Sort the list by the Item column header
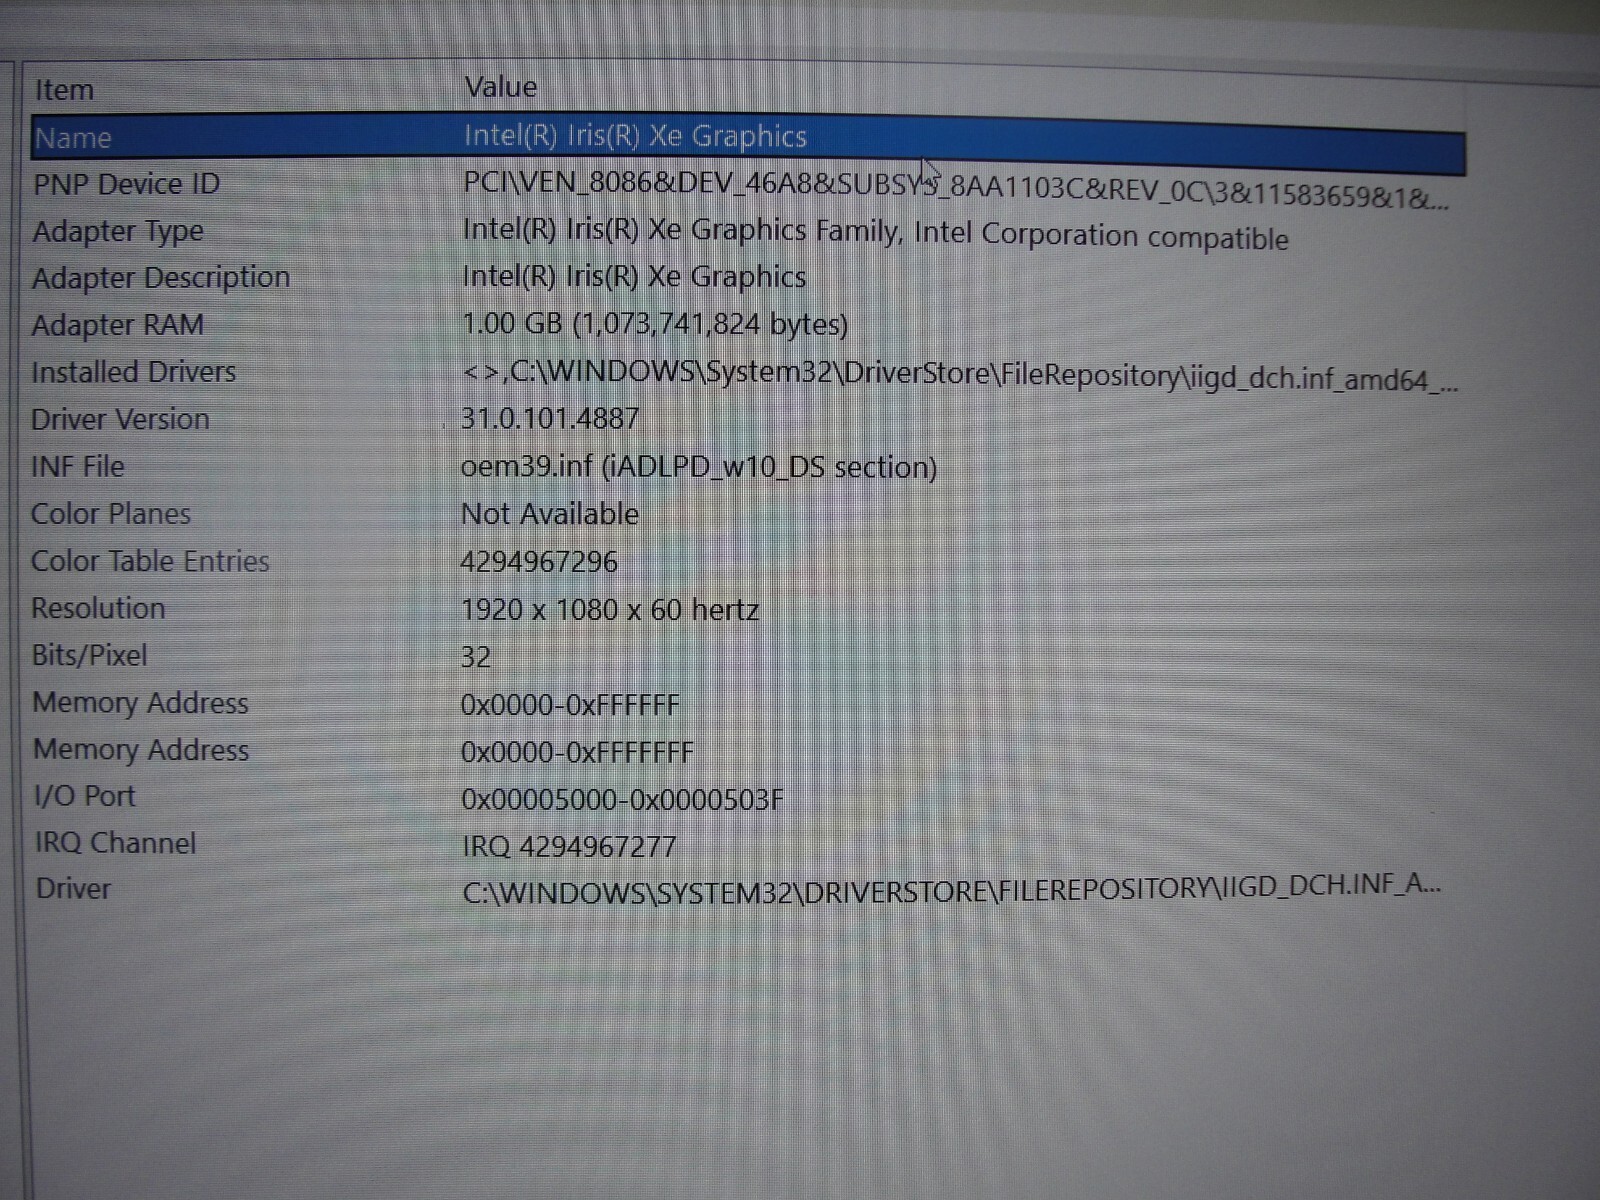The image size is (1600, 1200). [64, 90]
